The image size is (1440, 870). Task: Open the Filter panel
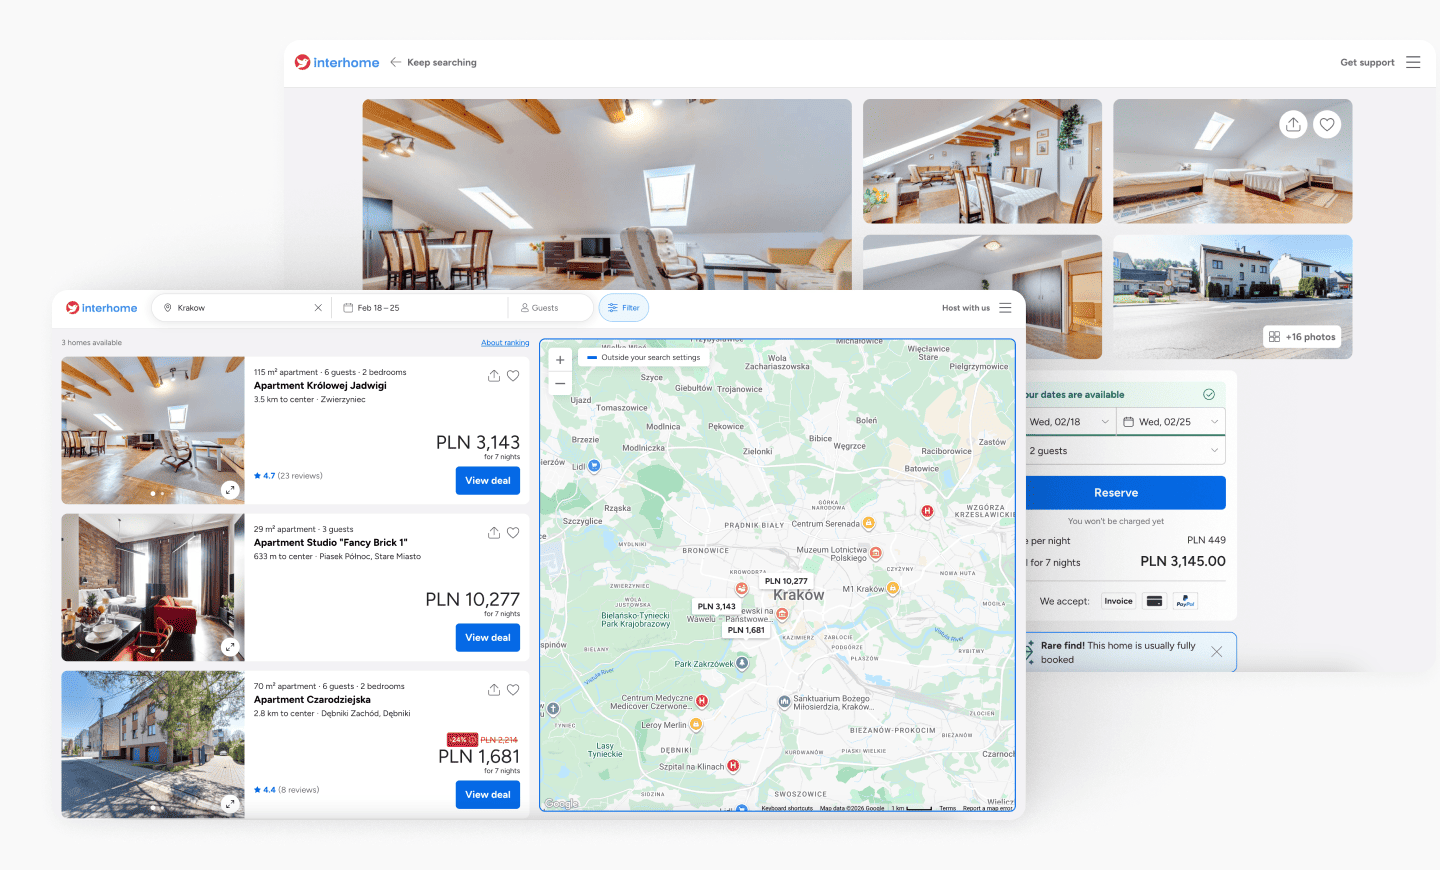pos(623,307)
